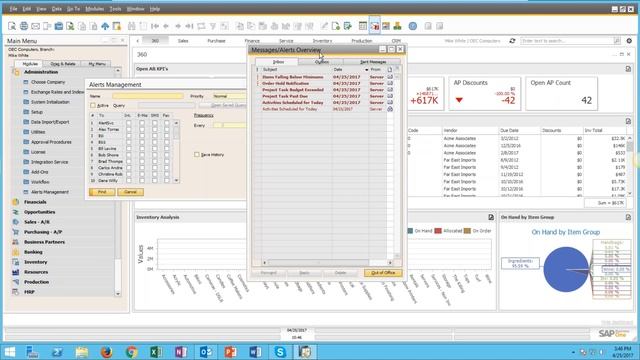Go to the Next Record arrow
The height and width of the screenshot is (360, 640).
[x=178, y=26]
